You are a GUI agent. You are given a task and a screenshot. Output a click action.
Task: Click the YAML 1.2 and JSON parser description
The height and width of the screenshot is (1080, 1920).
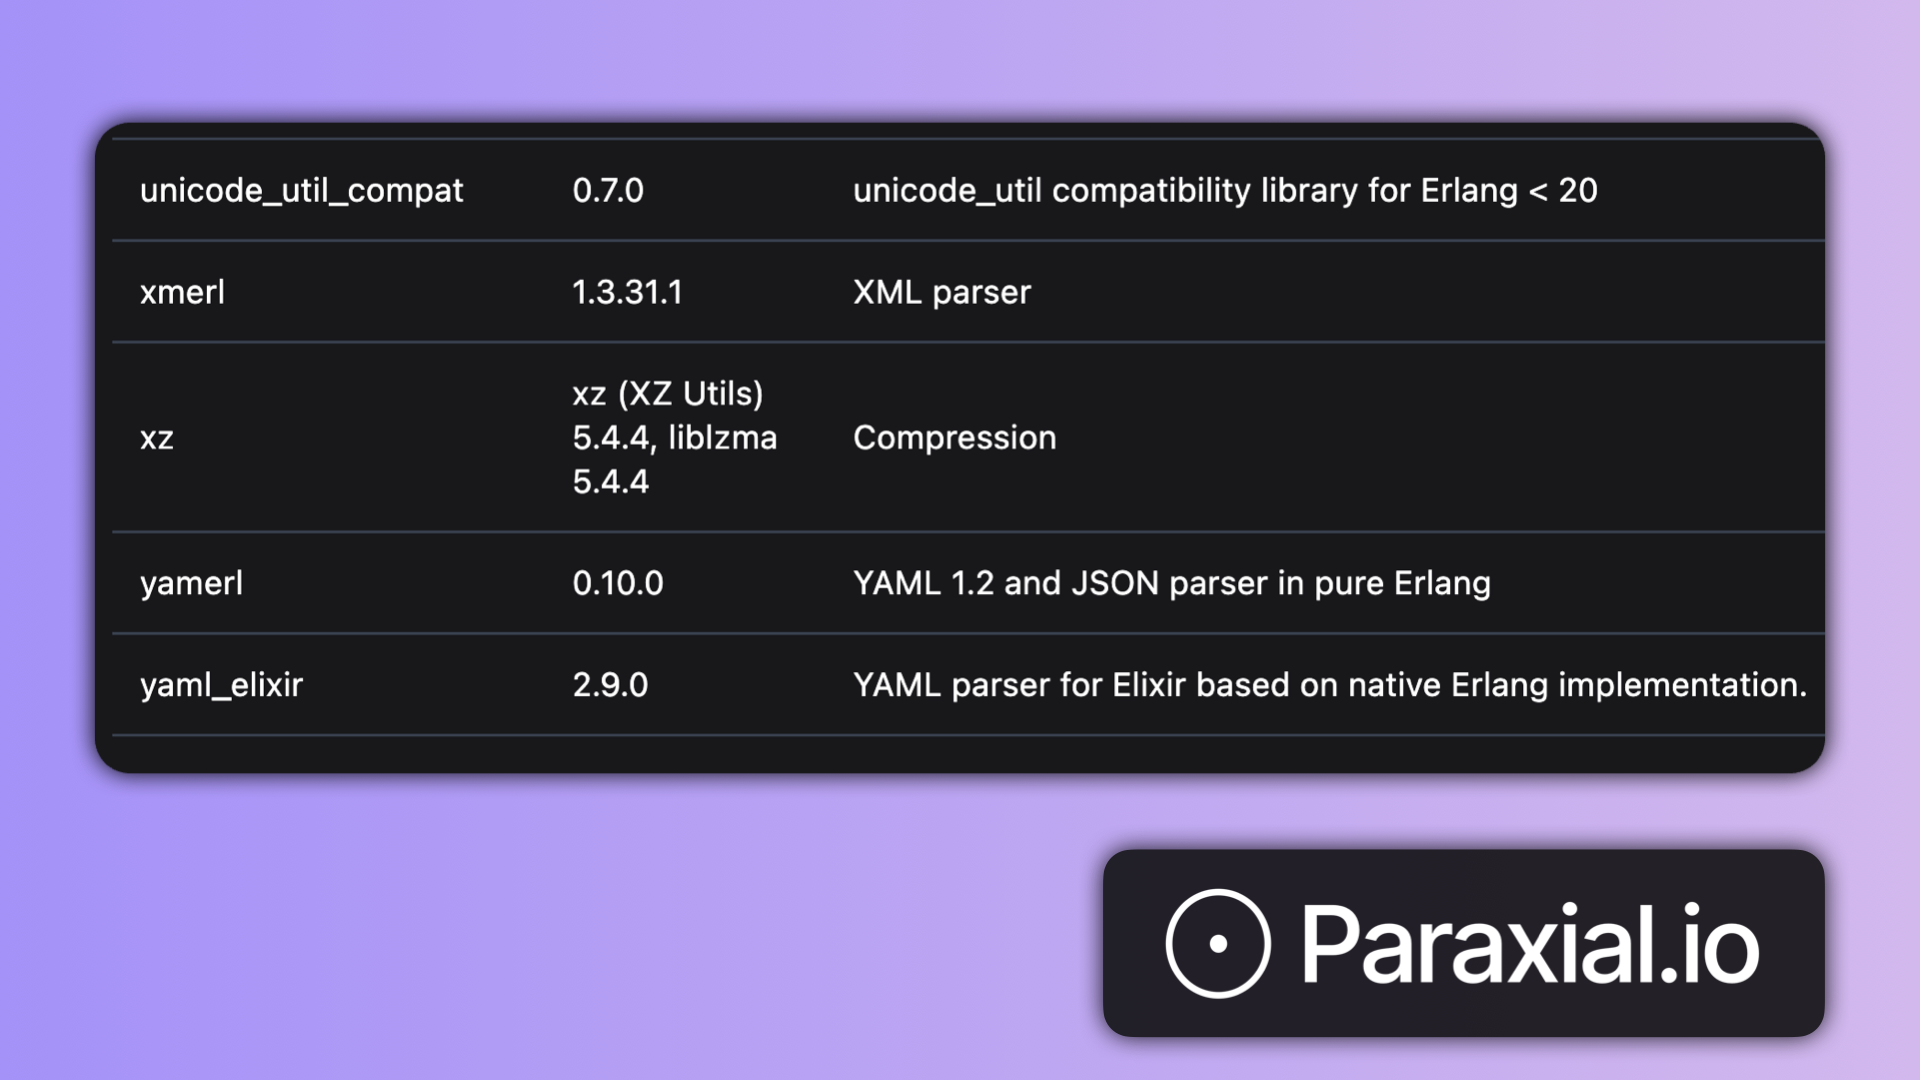(x=1171, y=583)
